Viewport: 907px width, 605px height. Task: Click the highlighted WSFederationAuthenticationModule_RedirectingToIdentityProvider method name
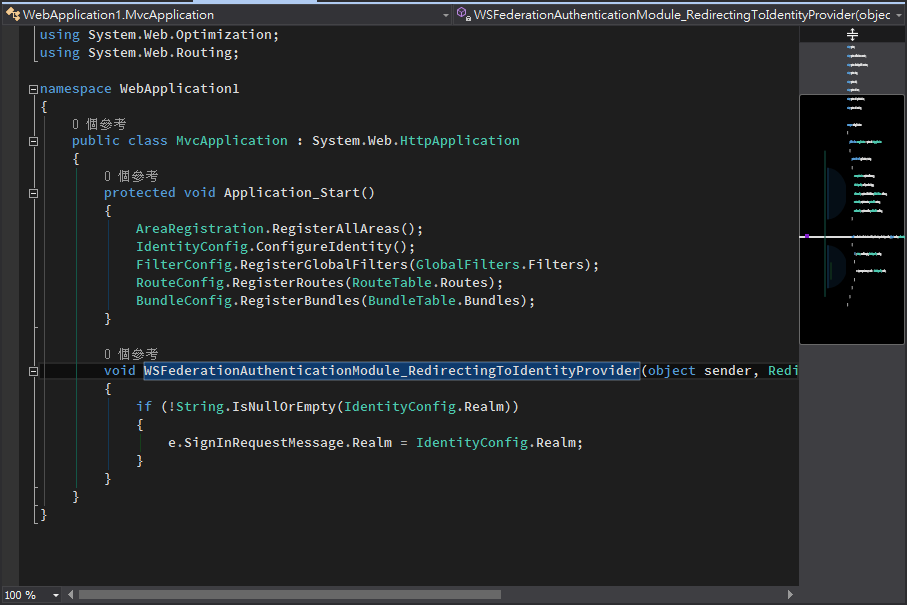(392, 371)
